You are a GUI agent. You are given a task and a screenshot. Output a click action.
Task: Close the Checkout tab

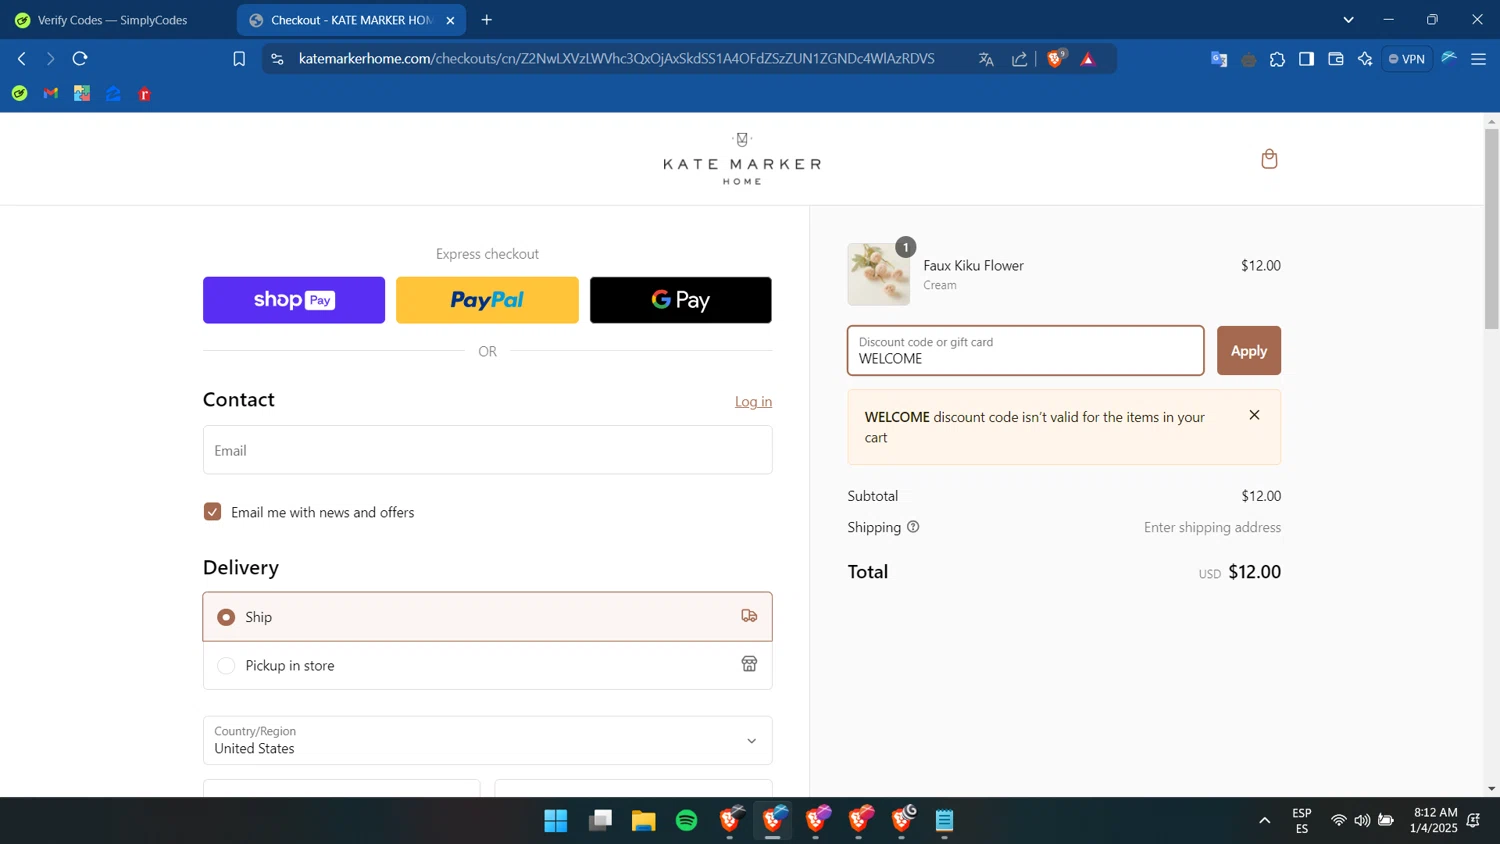450,20
